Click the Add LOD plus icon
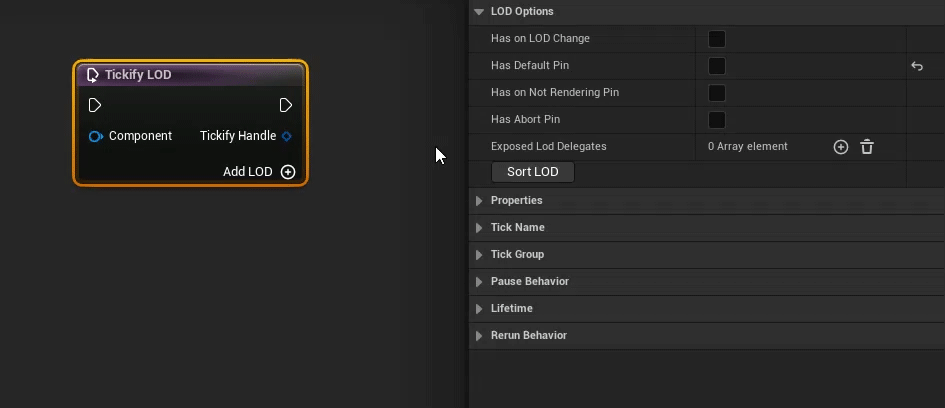The height and width of the screenshot is (408, 945). (x=288, y=172)
